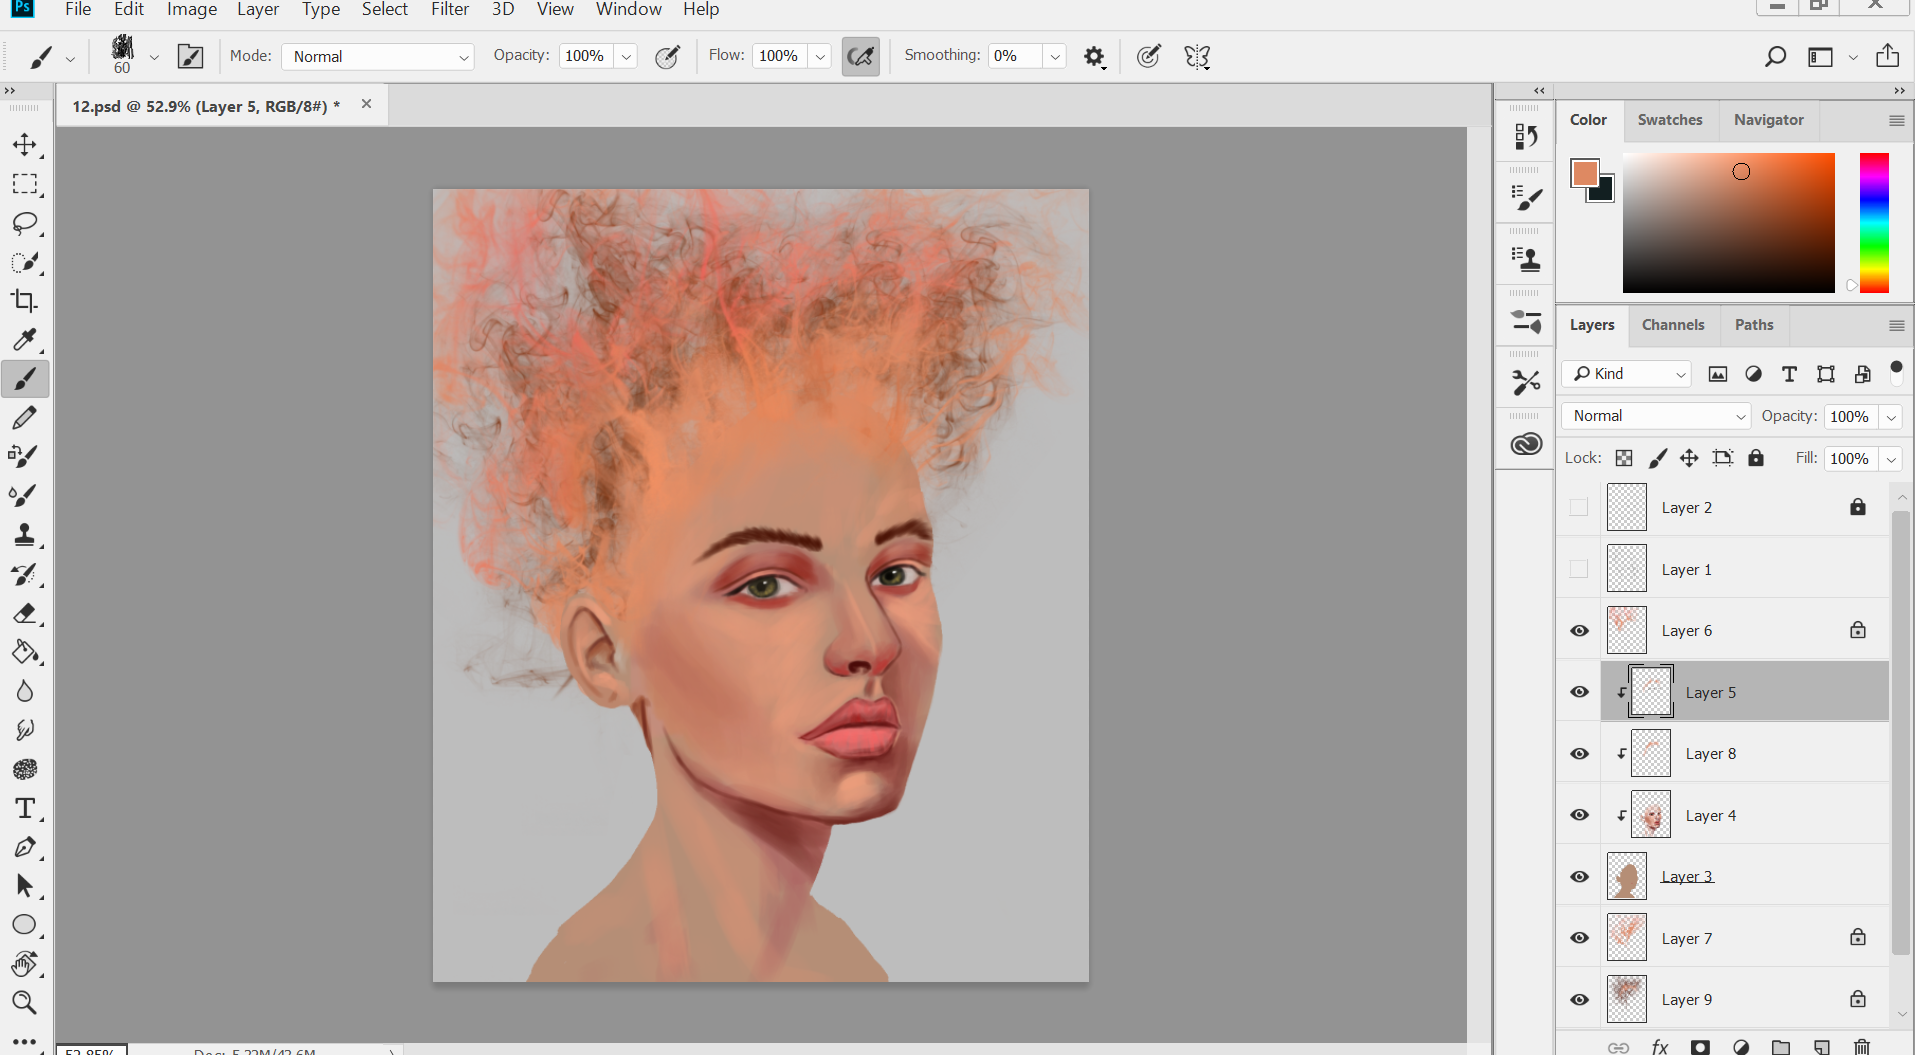Select the Crop tool

coord(24,301)
